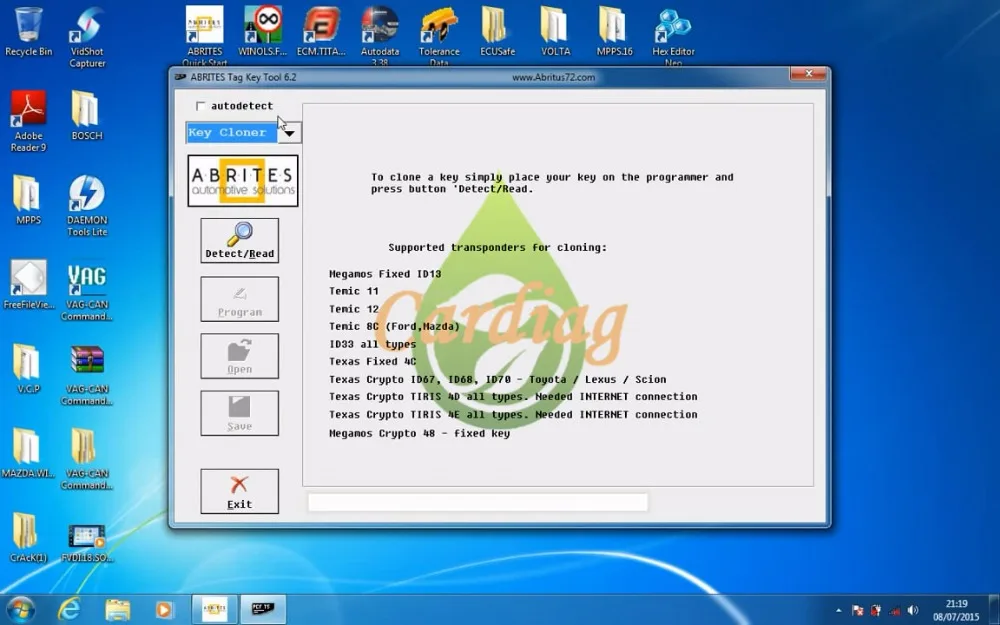
Task: Click the ABRITES automotive solutions logo
Action: (243, 180)
